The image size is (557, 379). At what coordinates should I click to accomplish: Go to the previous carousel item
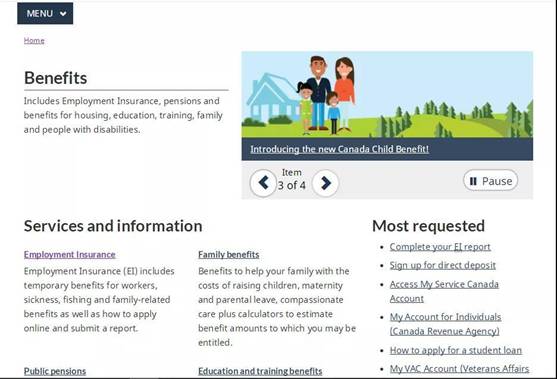(x=263, y=183)
